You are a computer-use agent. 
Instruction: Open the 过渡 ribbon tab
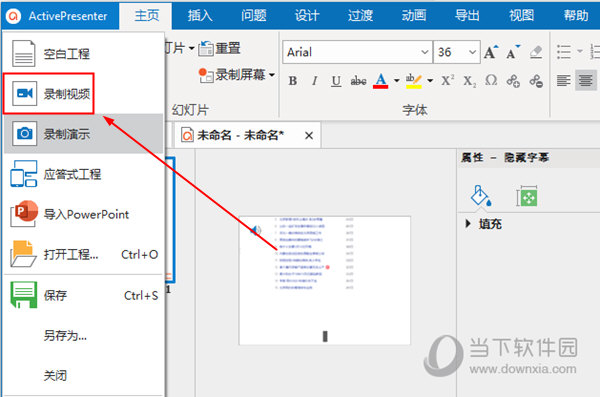coord(360,16)
